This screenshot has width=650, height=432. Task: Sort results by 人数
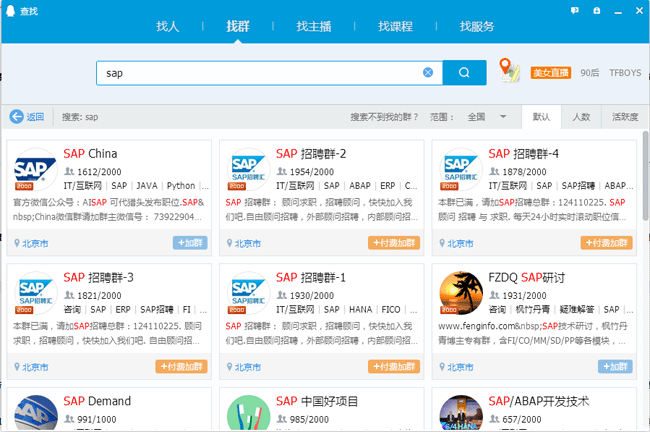coord(580,117)
